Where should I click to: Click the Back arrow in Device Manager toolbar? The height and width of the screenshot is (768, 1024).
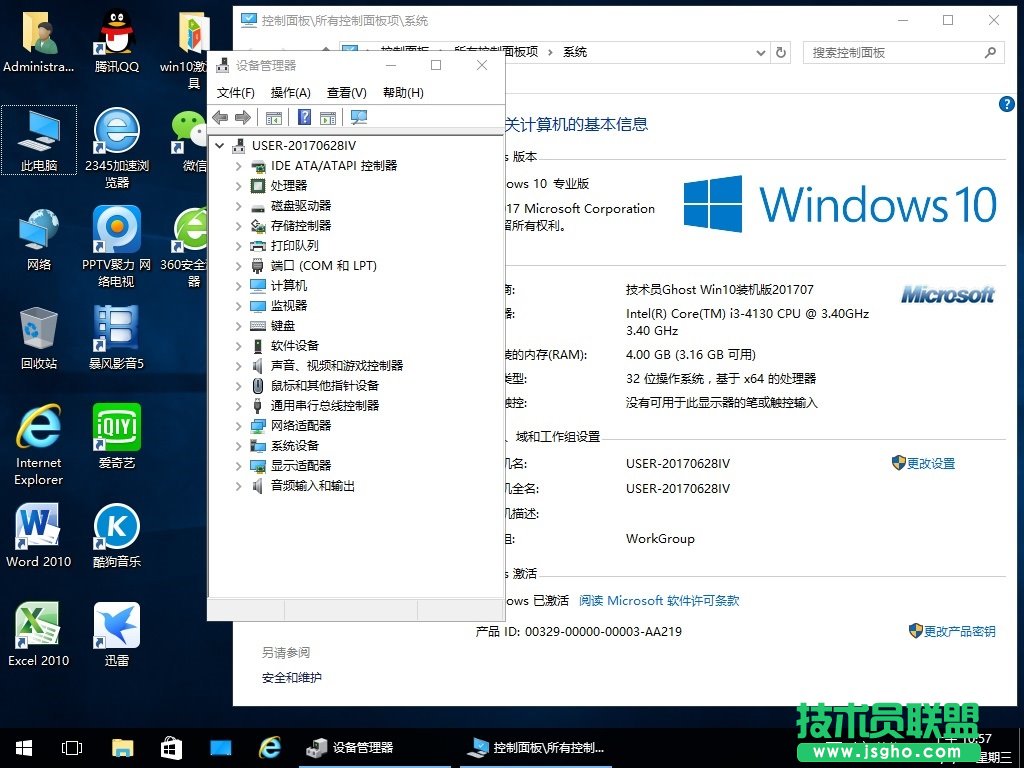point(220,118)
